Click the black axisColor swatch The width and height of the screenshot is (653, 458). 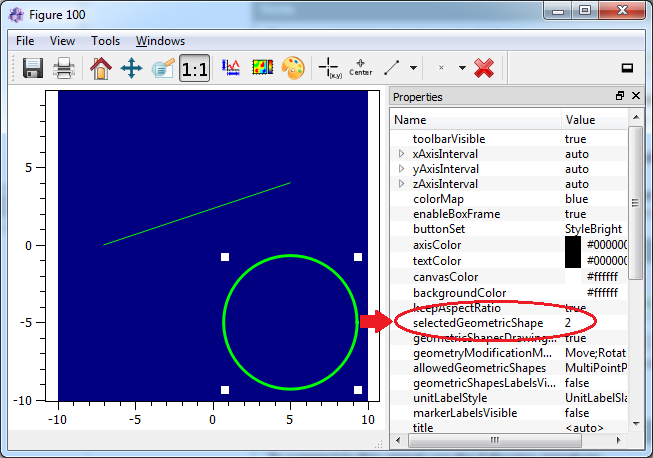pyautogui.click(x=573, y=245)
